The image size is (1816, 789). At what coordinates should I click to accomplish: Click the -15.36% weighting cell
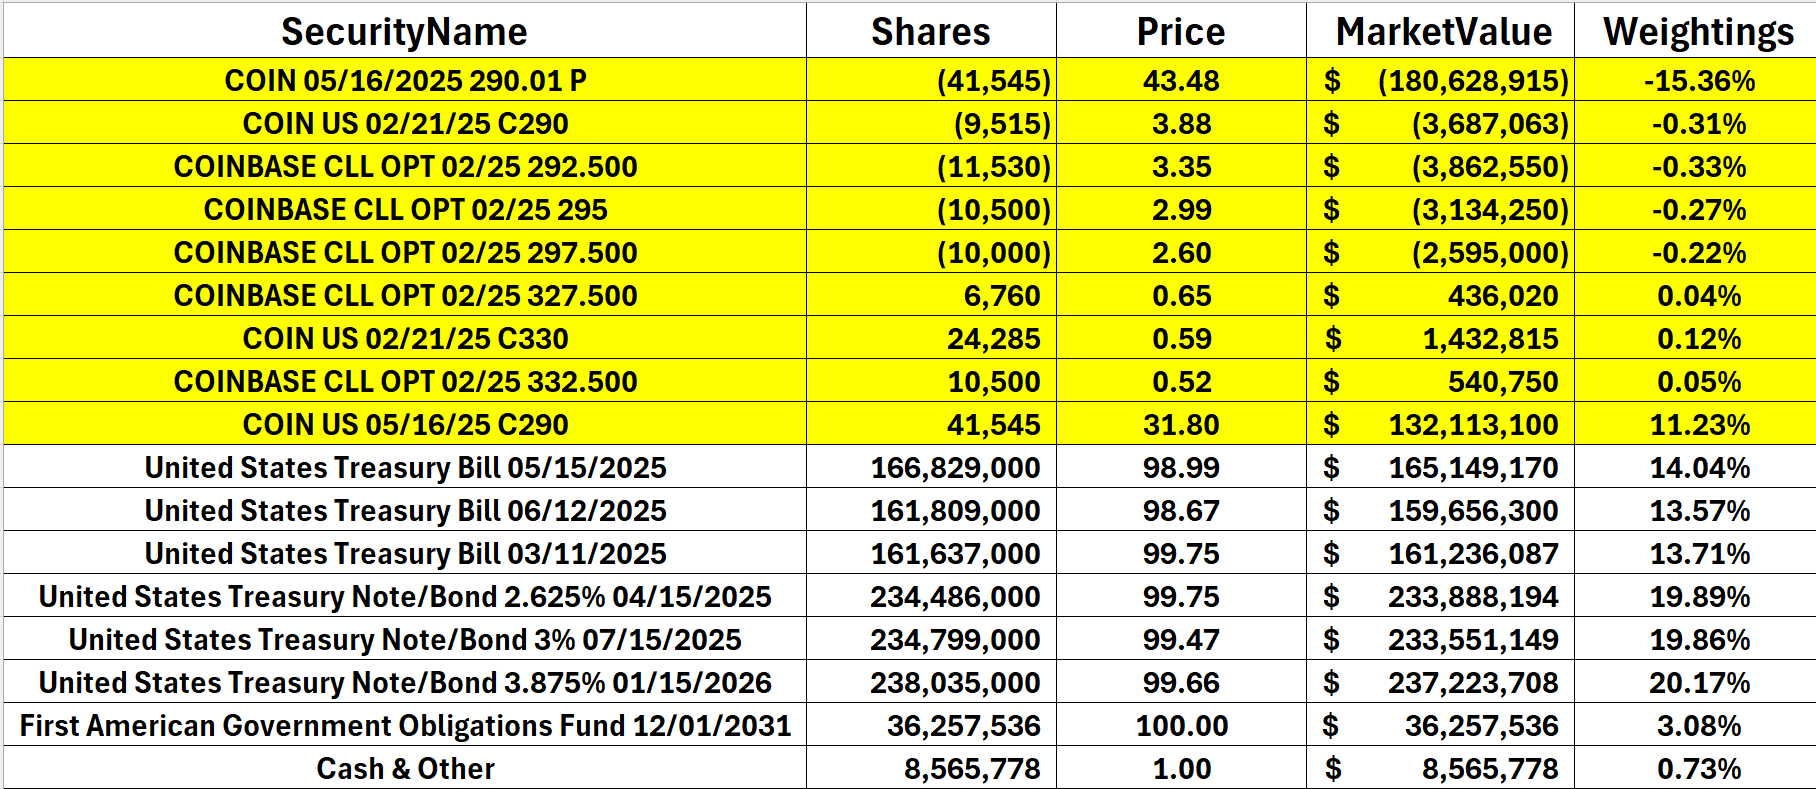[1698, 80]
